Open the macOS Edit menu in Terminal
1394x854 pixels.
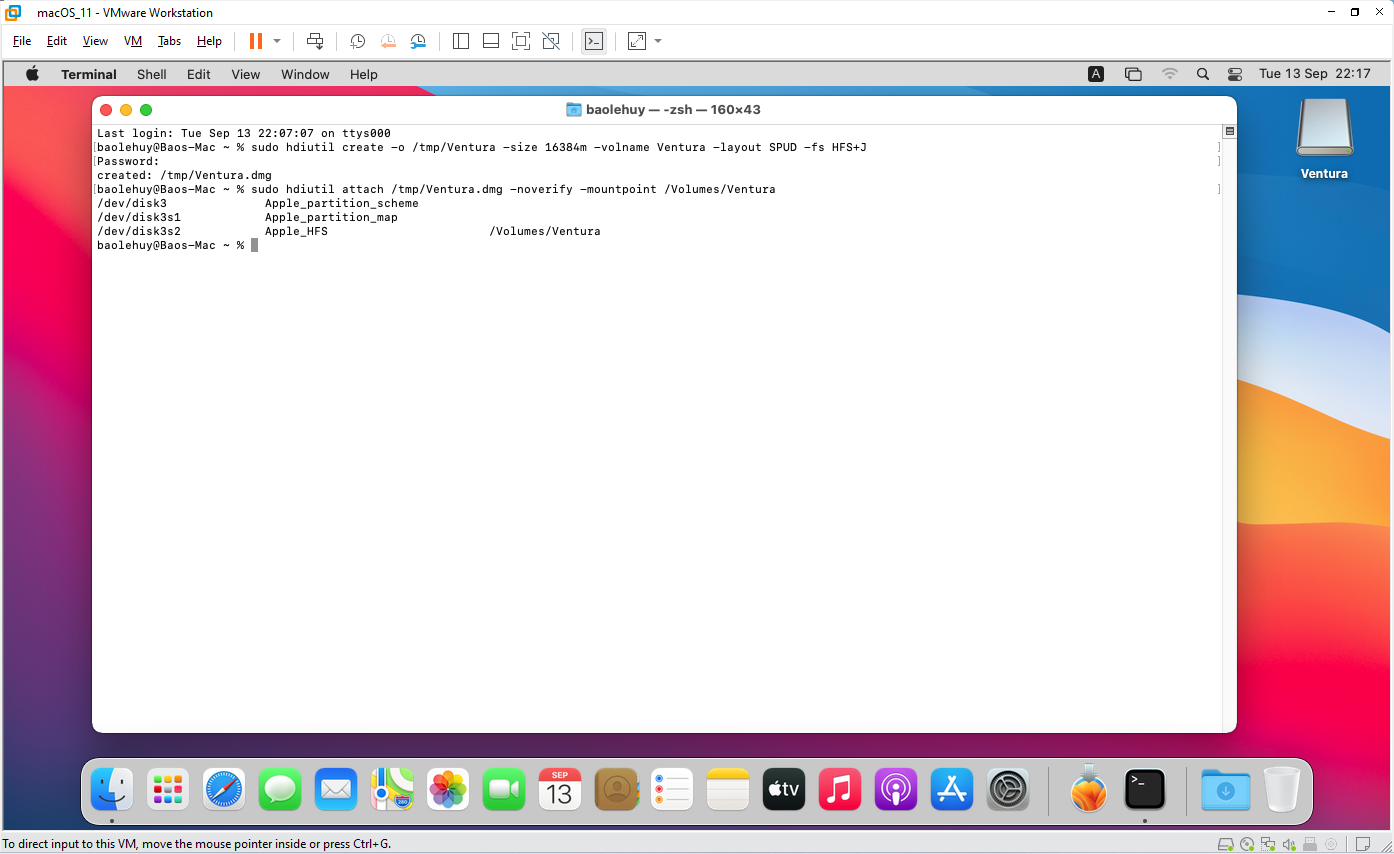point(199,74)
